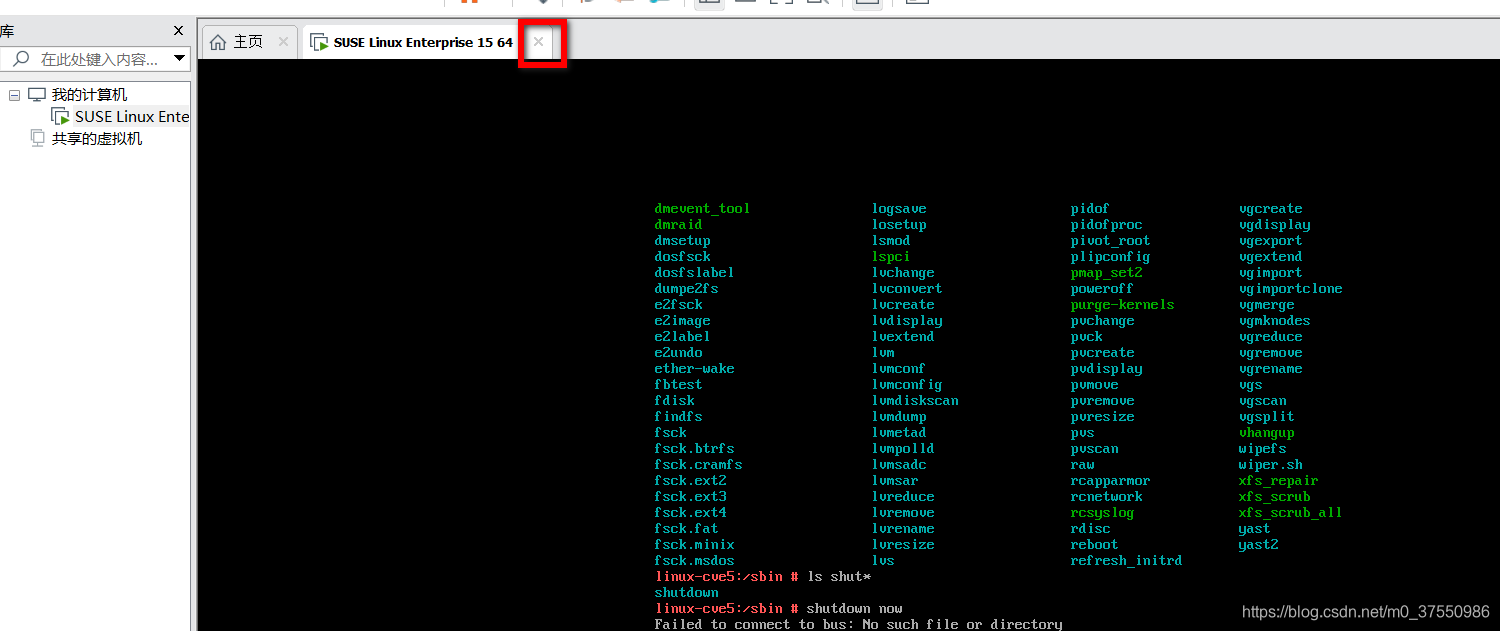
Task: Click 'yast2' in the terminal output
Action: 1258,545
